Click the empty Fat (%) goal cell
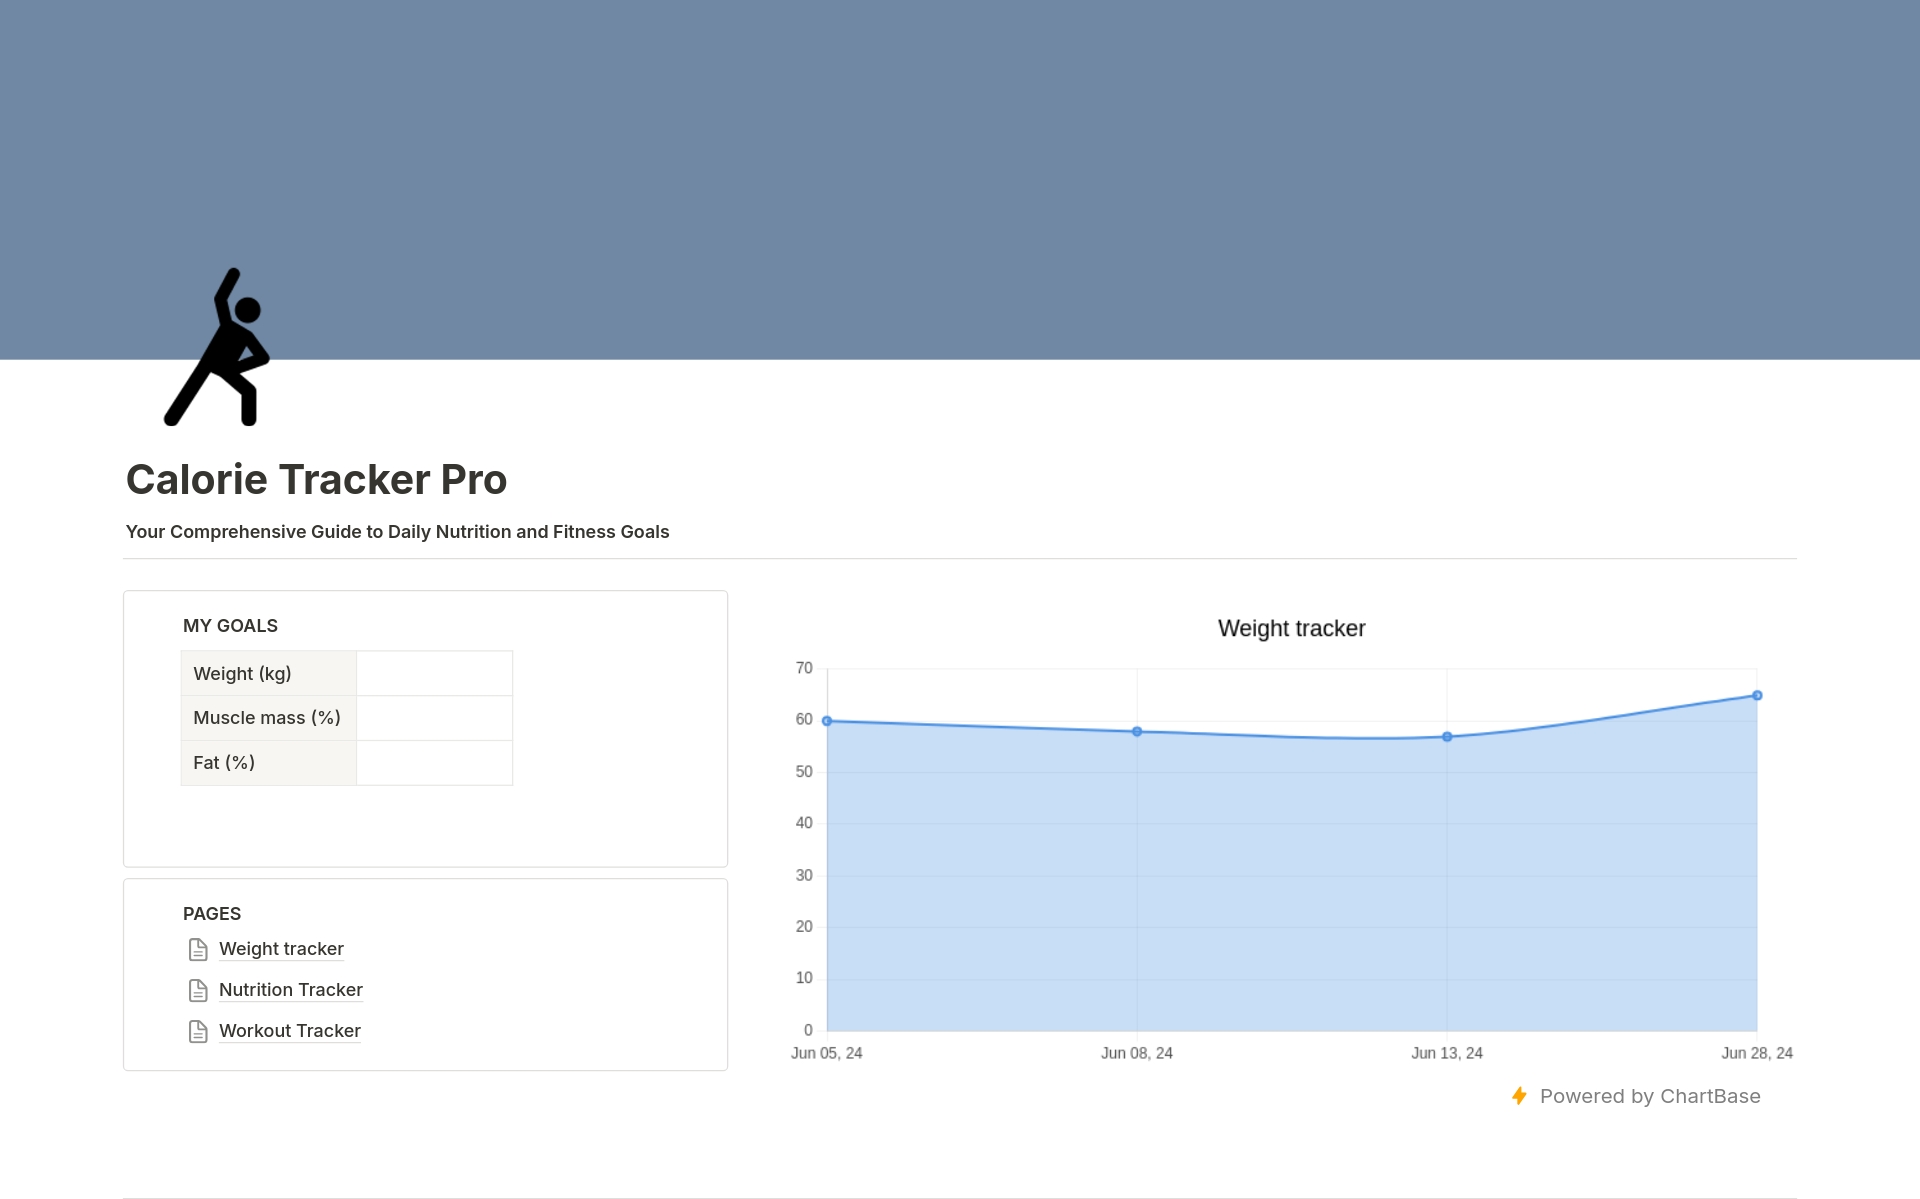The width and height of the screenshot is (1920, 1199). click(x=434, y=763)
